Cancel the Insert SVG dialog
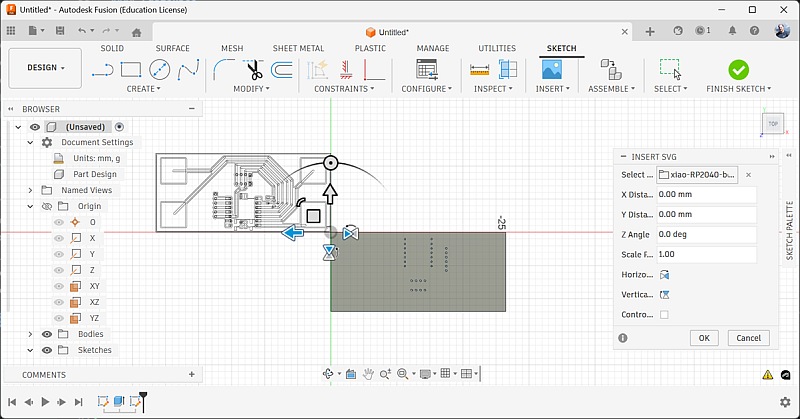The height and width of the screenshot is (419, 800). 748,338
